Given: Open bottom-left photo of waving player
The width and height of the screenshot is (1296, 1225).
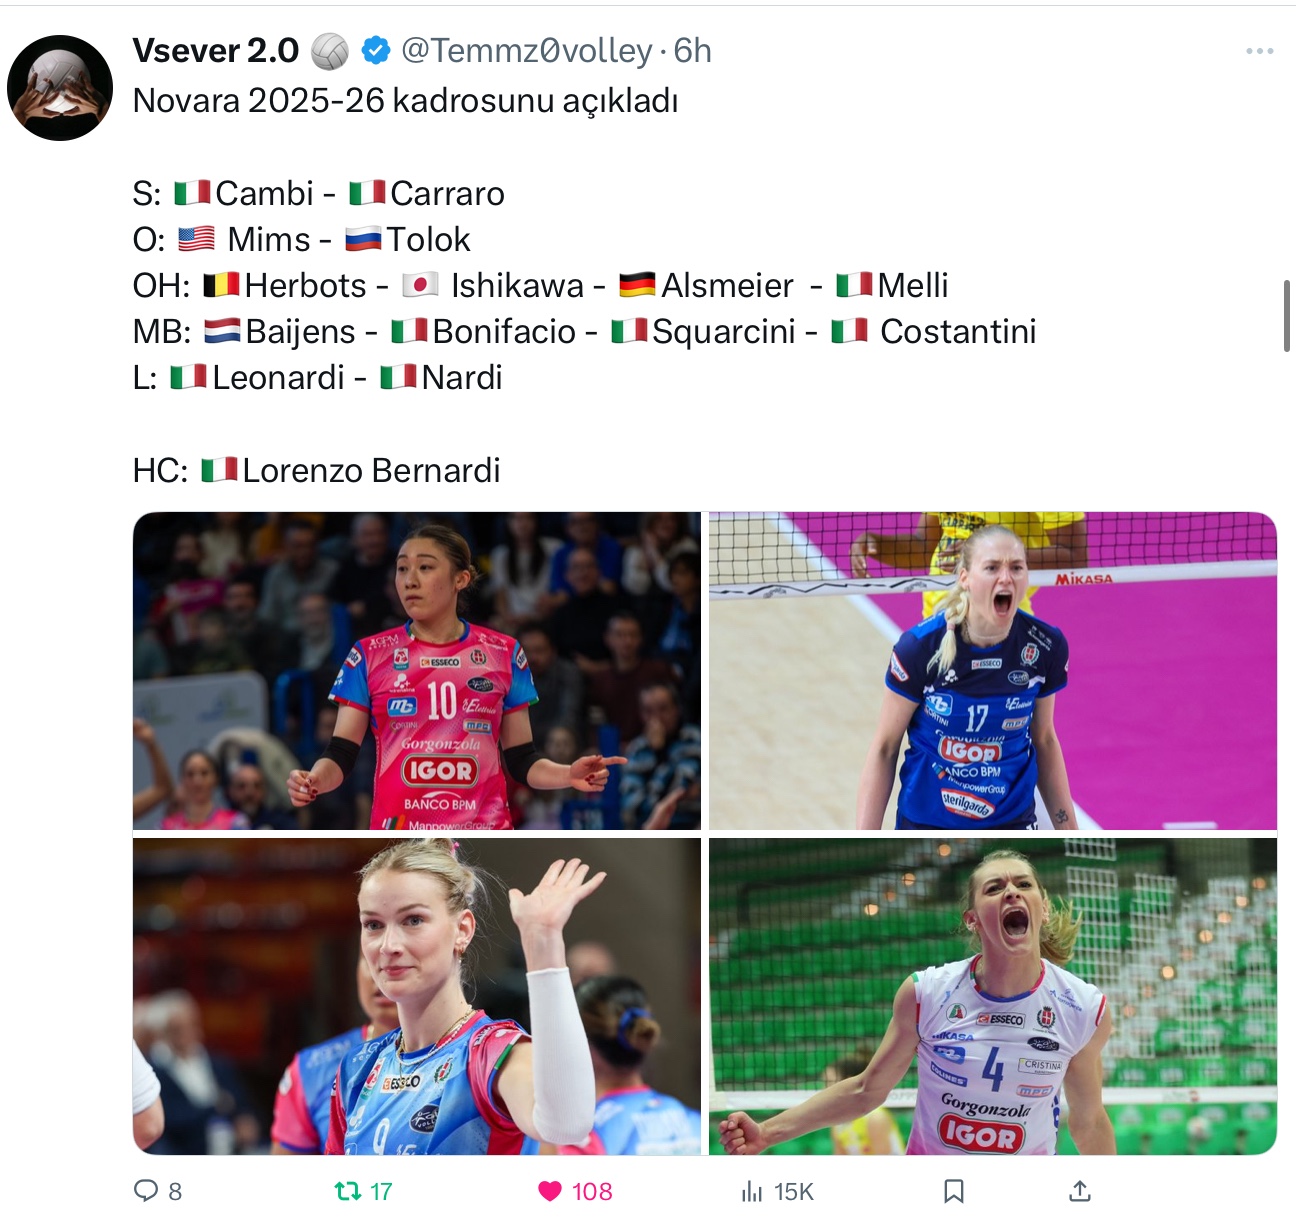Looking at the screenshot, I should [417, 997].
